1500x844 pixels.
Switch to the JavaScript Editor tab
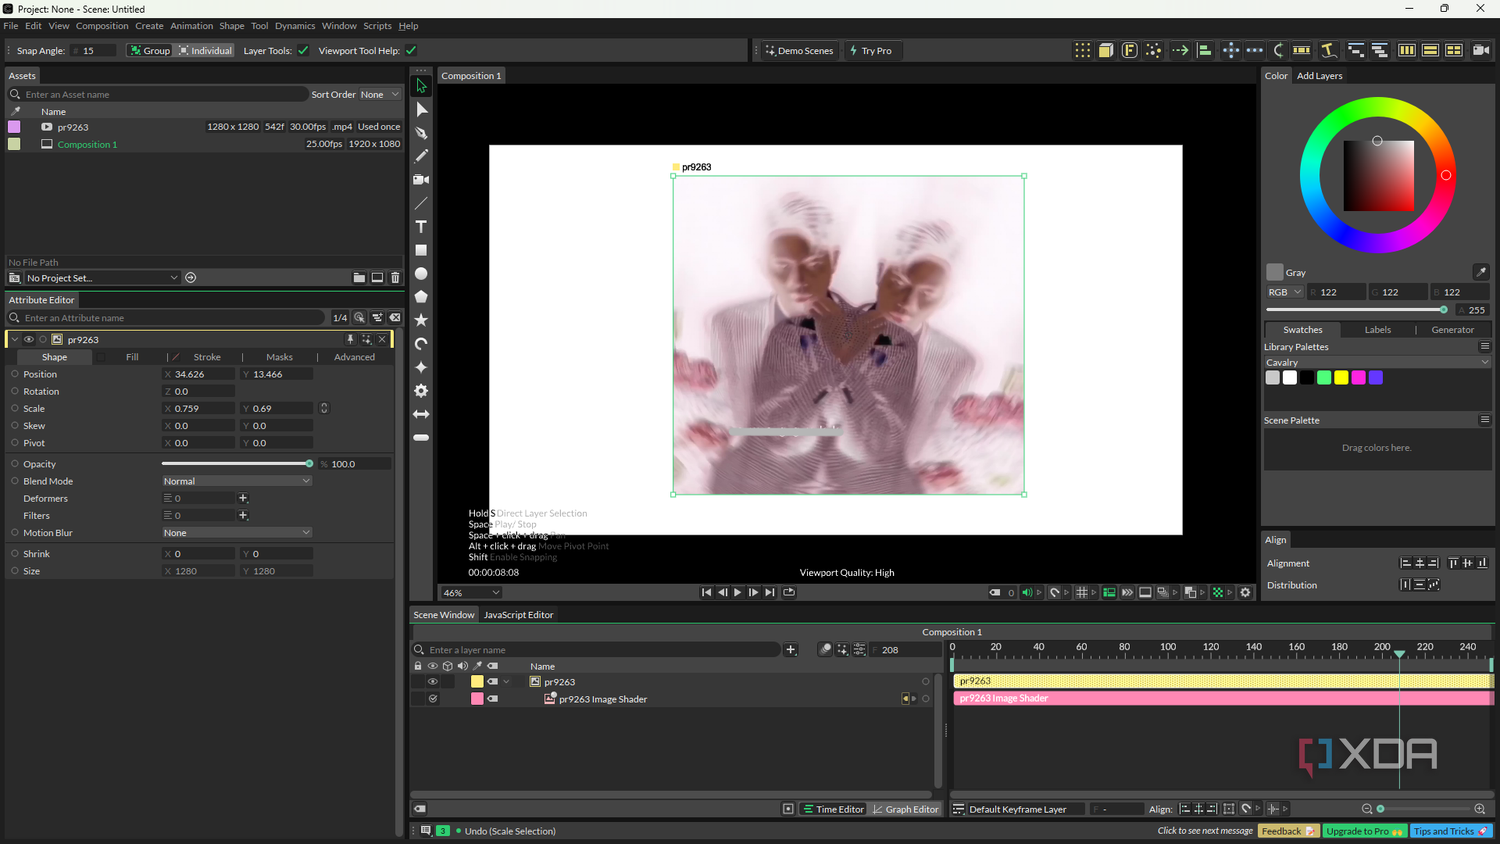pos(518,615)
